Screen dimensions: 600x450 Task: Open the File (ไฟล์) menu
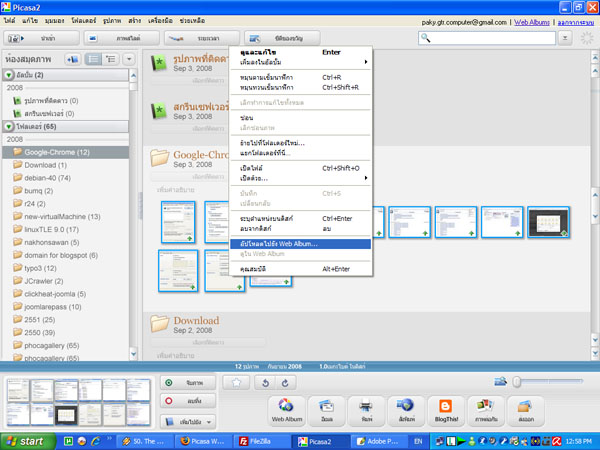point(10,21)
